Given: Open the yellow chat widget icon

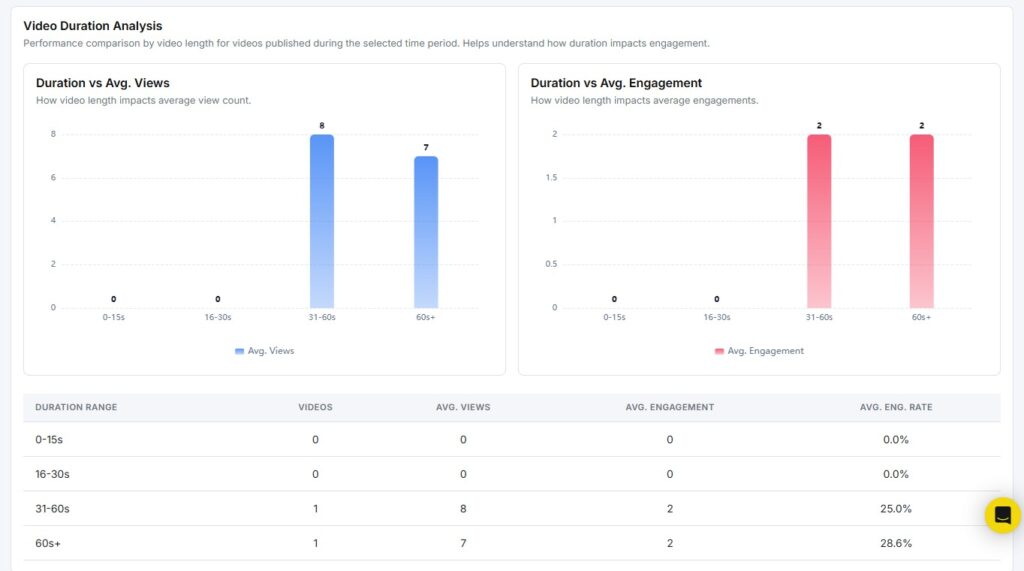Looking at the screenshot, I should 1002,515.
